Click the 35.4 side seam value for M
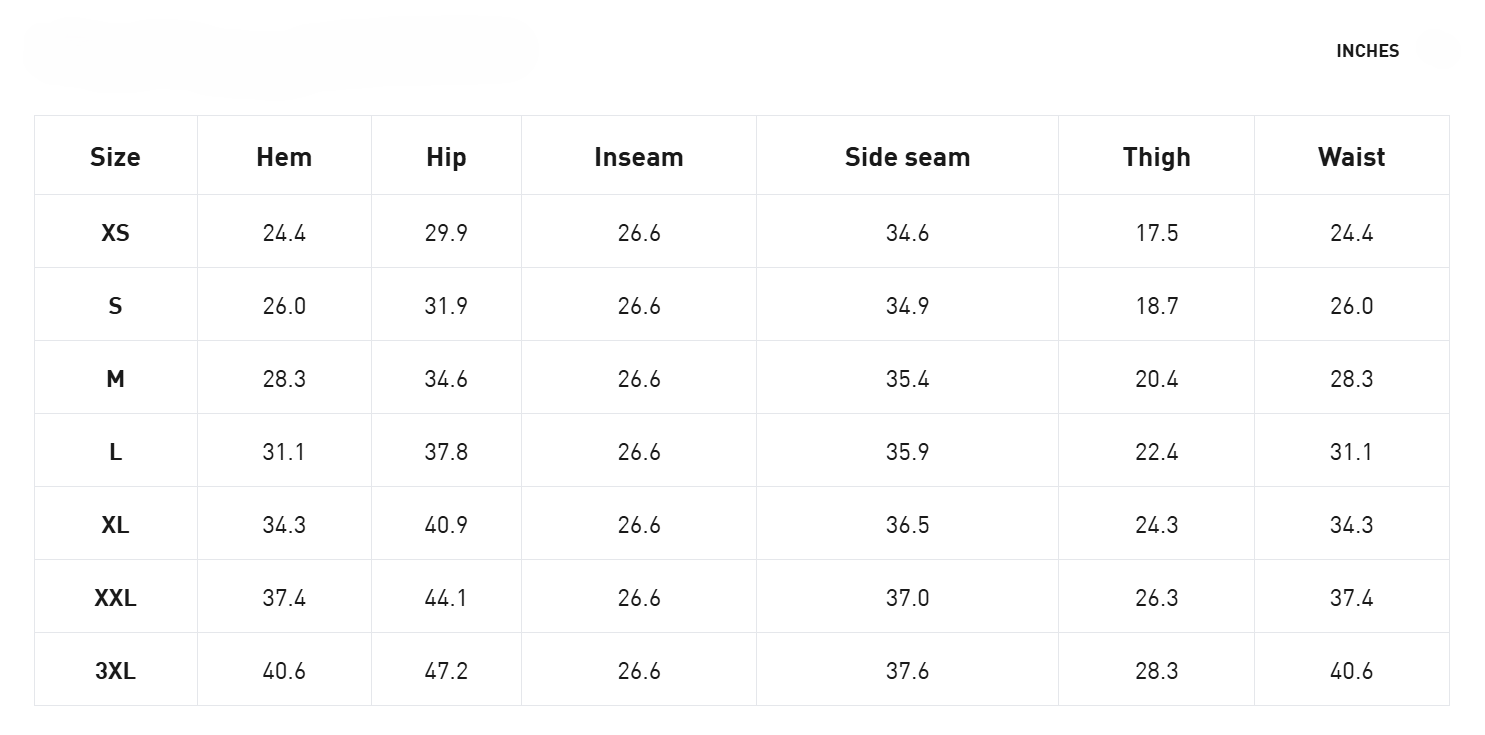The width and height of the screenshot is (1485, 735). tap(907, 379)
